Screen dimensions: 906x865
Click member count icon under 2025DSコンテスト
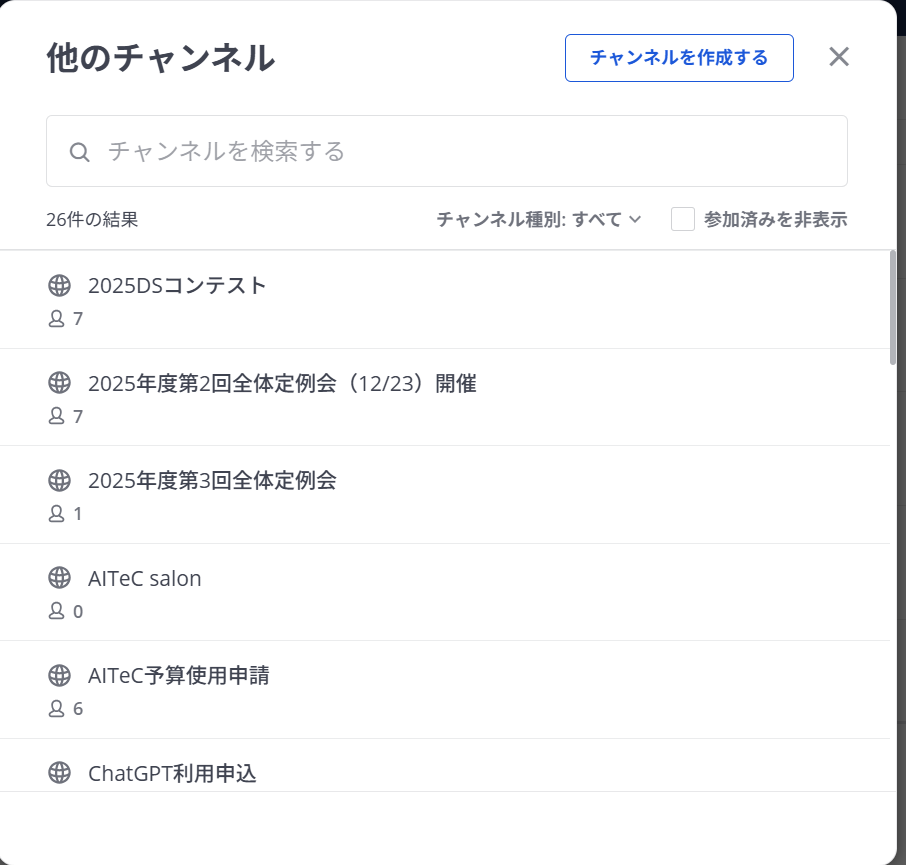56,319
